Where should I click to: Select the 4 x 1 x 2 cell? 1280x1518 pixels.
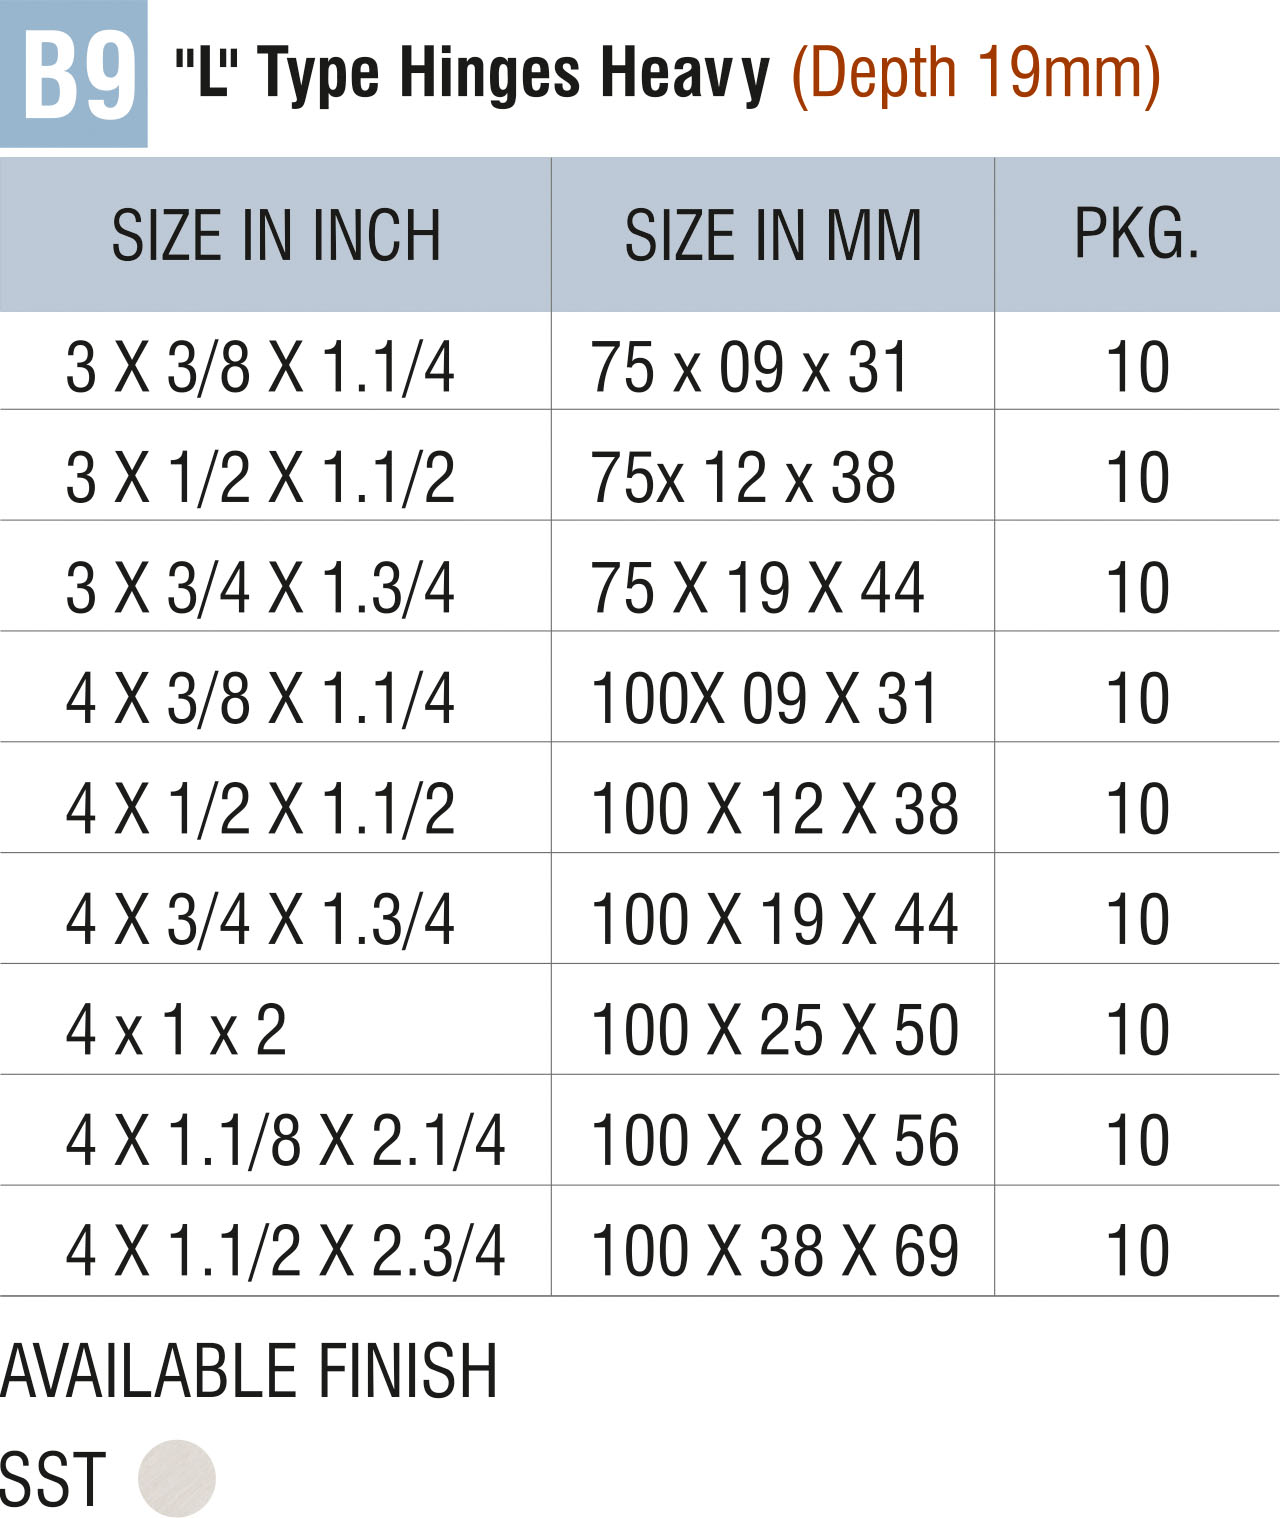(176, 1030)
